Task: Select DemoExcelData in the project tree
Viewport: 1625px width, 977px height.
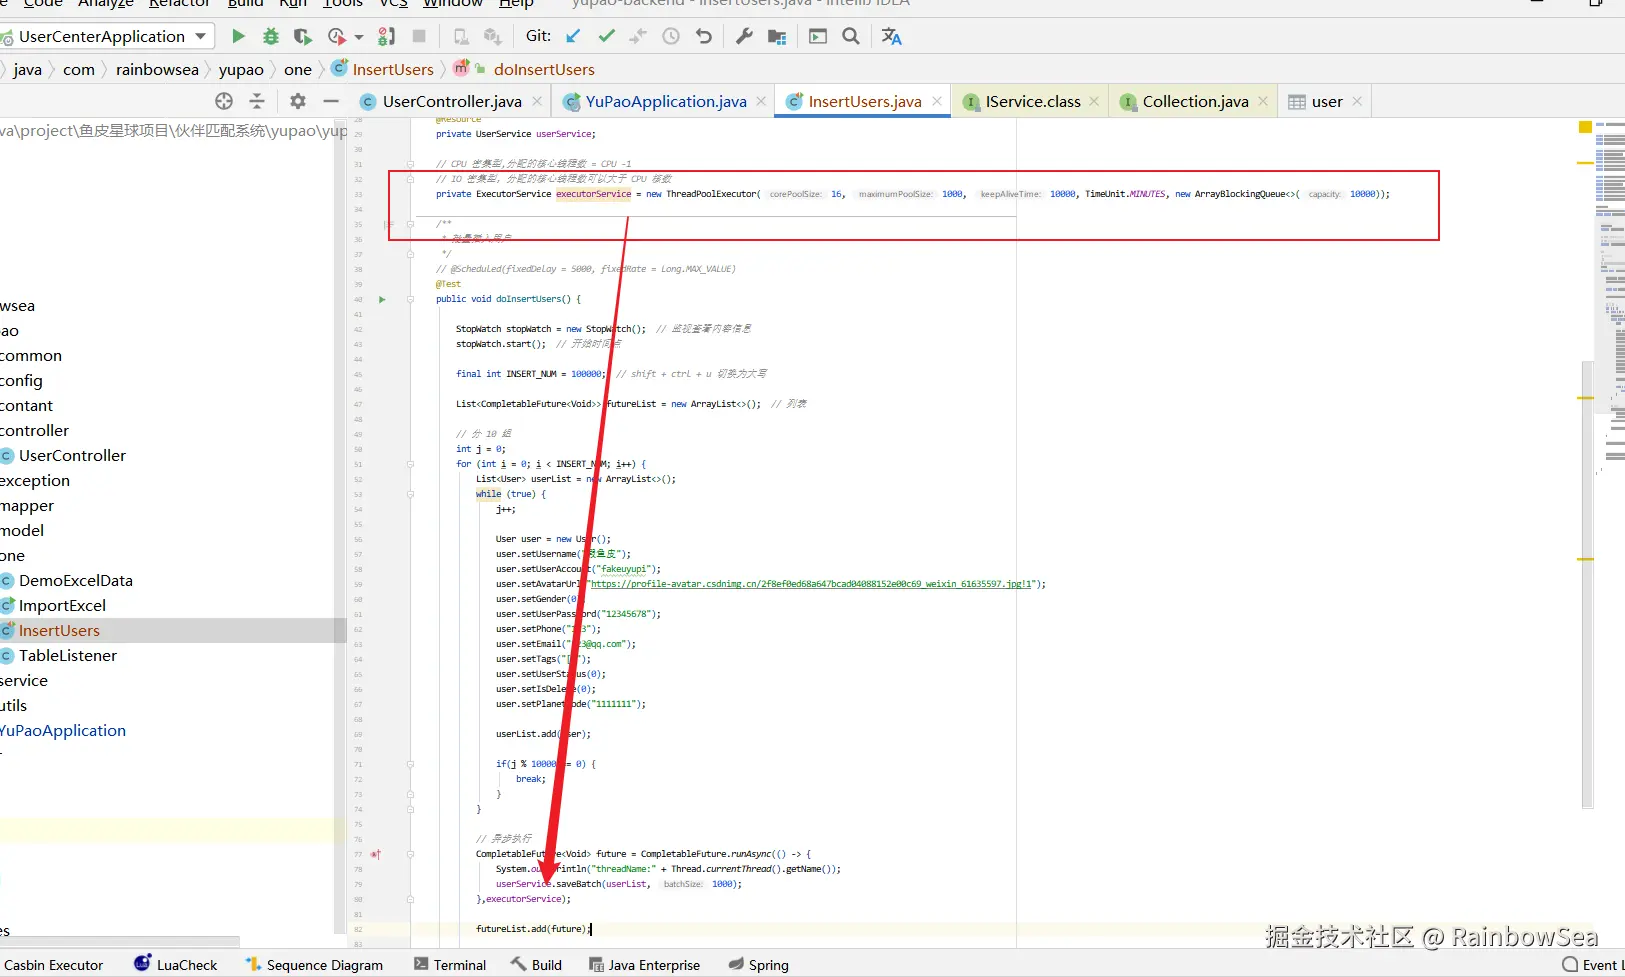Action: tap(76, 580)
